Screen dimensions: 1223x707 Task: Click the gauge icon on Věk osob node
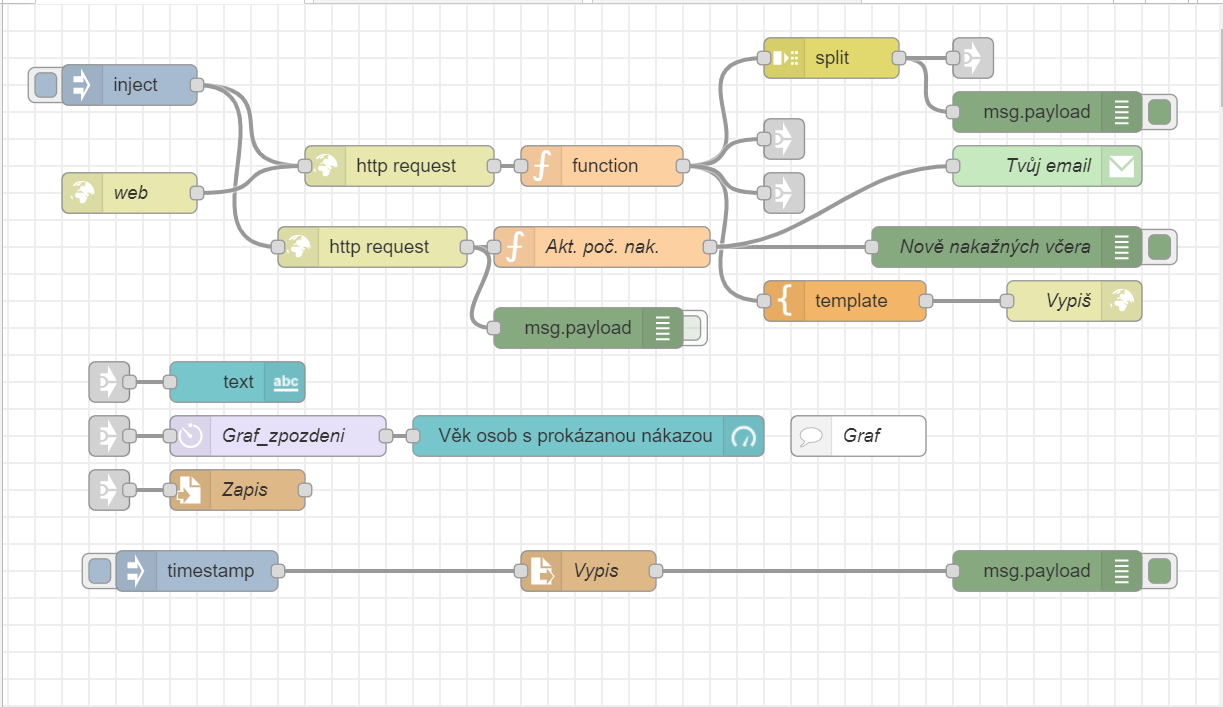pos(743,436)
